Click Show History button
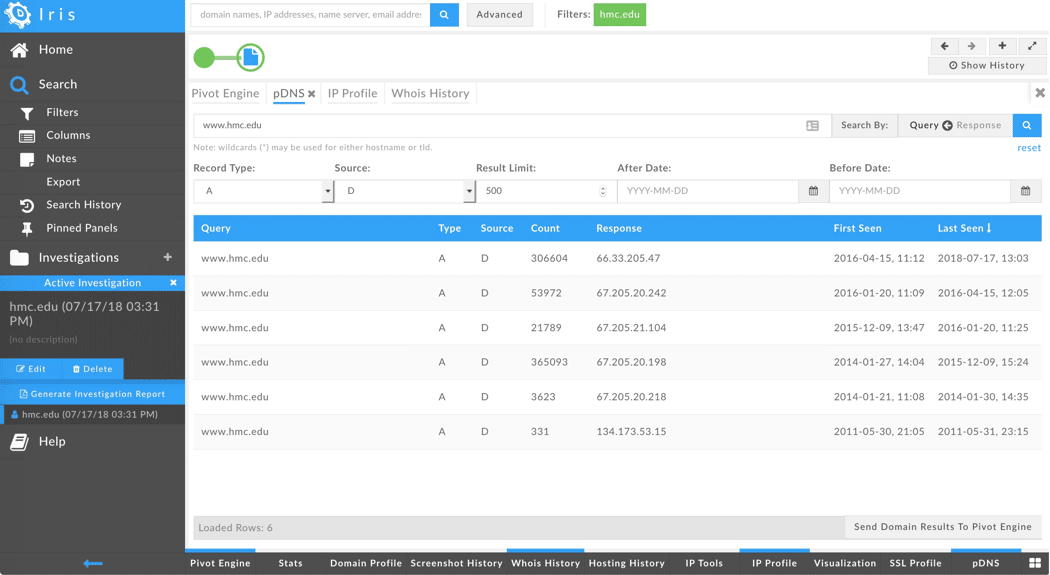Viewport: 1050px width, 575px height. pos(986,66)
